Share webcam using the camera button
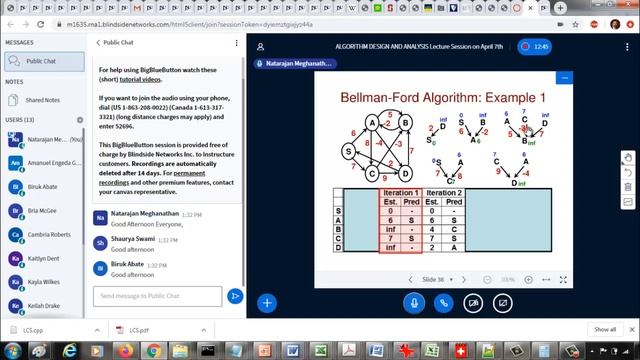Viewport: 640px width, 360px height. 473,303
